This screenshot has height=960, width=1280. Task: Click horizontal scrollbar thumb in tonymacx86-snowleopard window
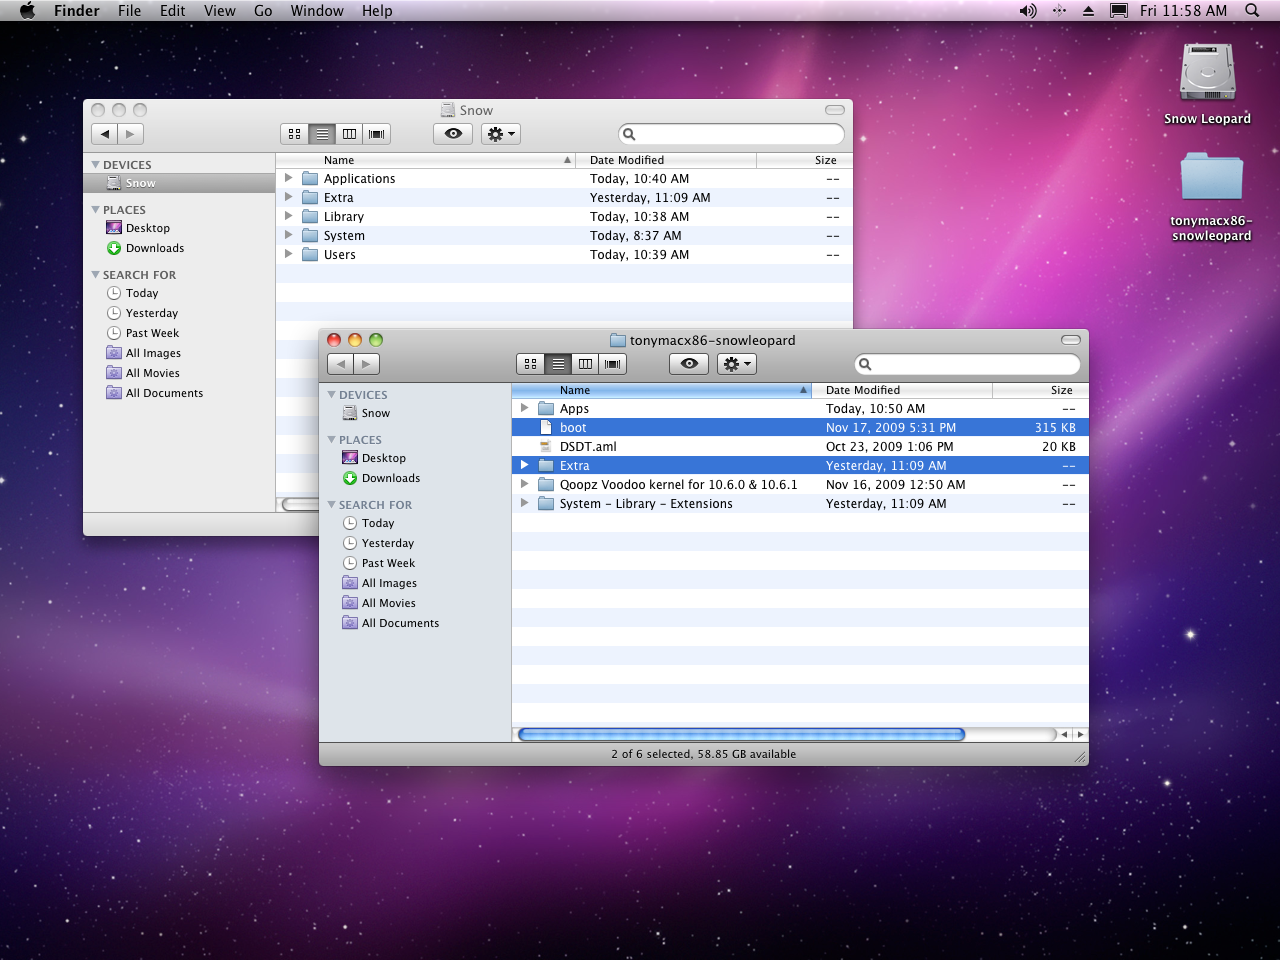point(741,734)
